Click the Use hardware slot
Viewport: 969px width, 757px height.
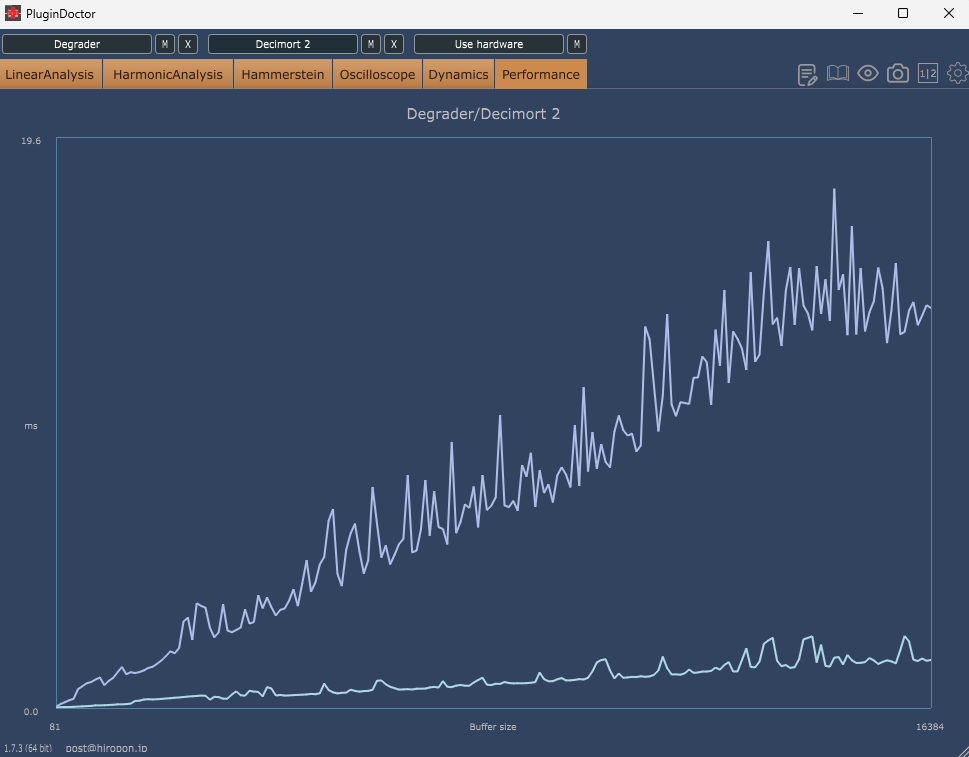coord(489,44)
